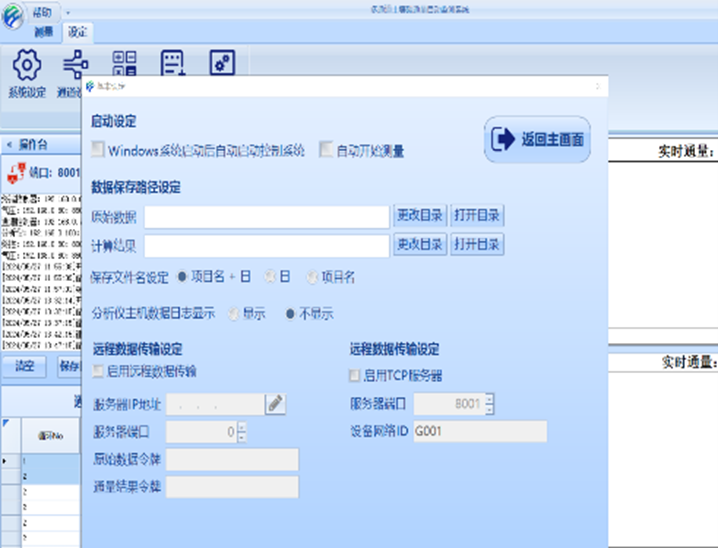Screen dimensions: 718x548
Task: Open the 帮助 menu button
Action: tap(42, 13)
